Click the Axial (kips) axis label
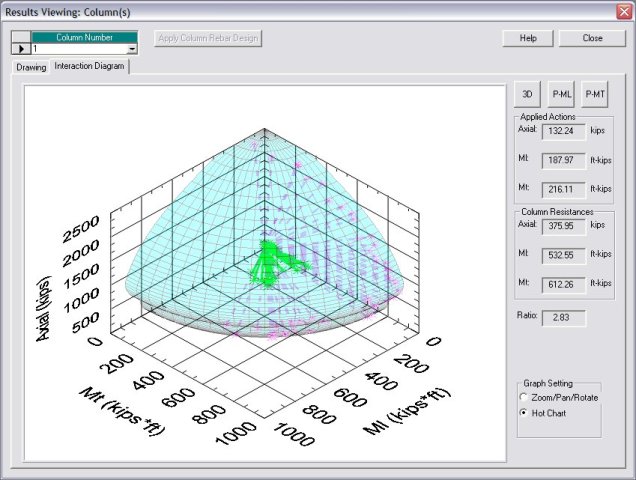Viewport: 636px width, 480px height. point(44,309)
